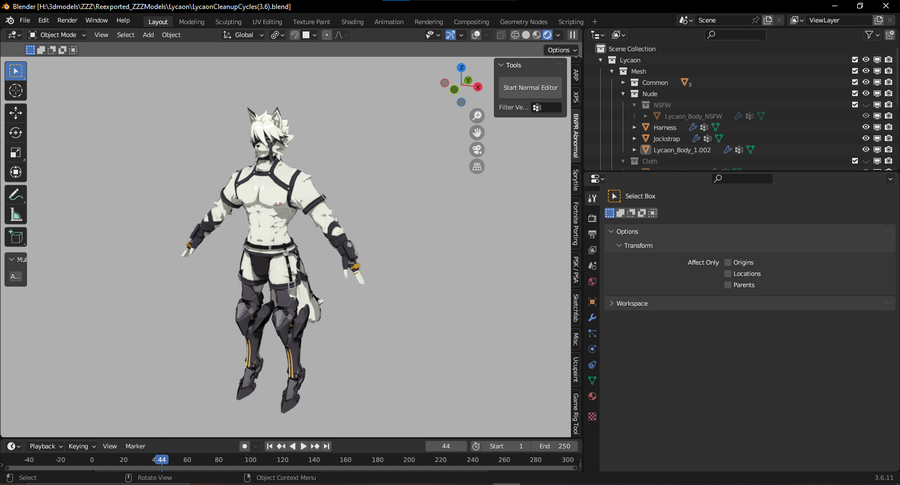
Task: Pick the Rotate tool
Action: coord(16,133)
